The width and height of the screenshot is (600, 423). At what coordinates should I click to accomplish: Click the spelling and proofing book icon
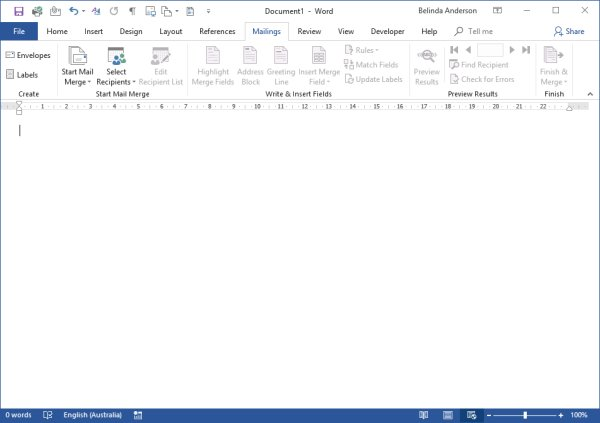pyautogui.click(x=47, y=415)
